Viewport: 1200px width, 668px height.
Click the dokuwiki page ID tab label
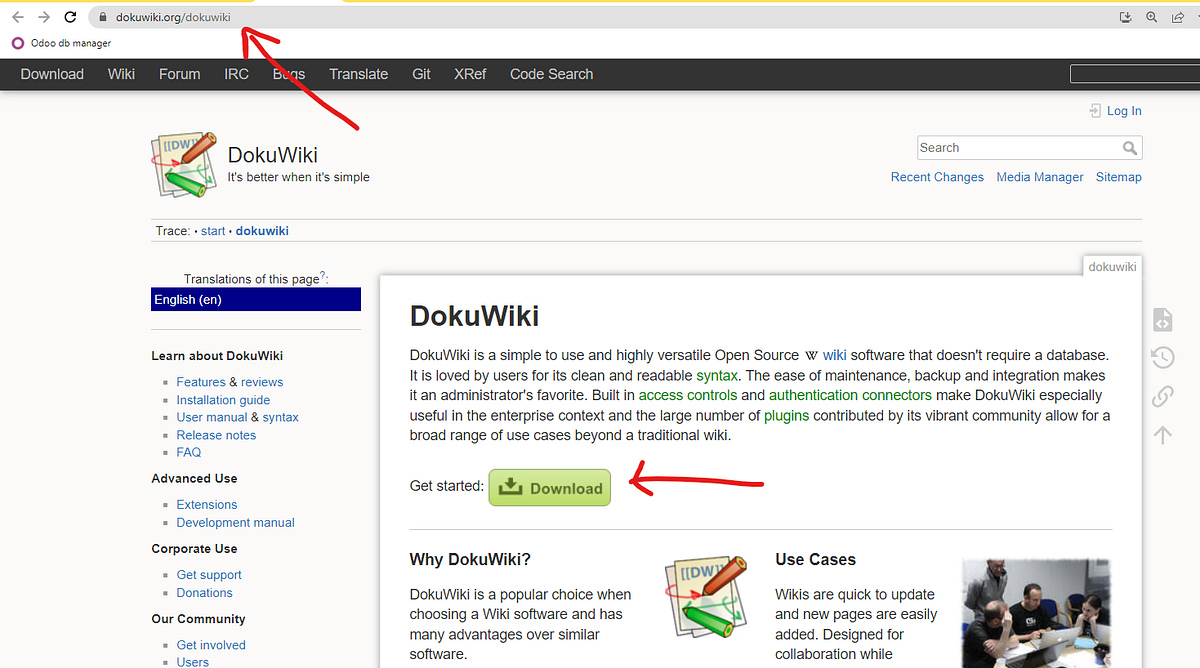[x=1112, y=267]
